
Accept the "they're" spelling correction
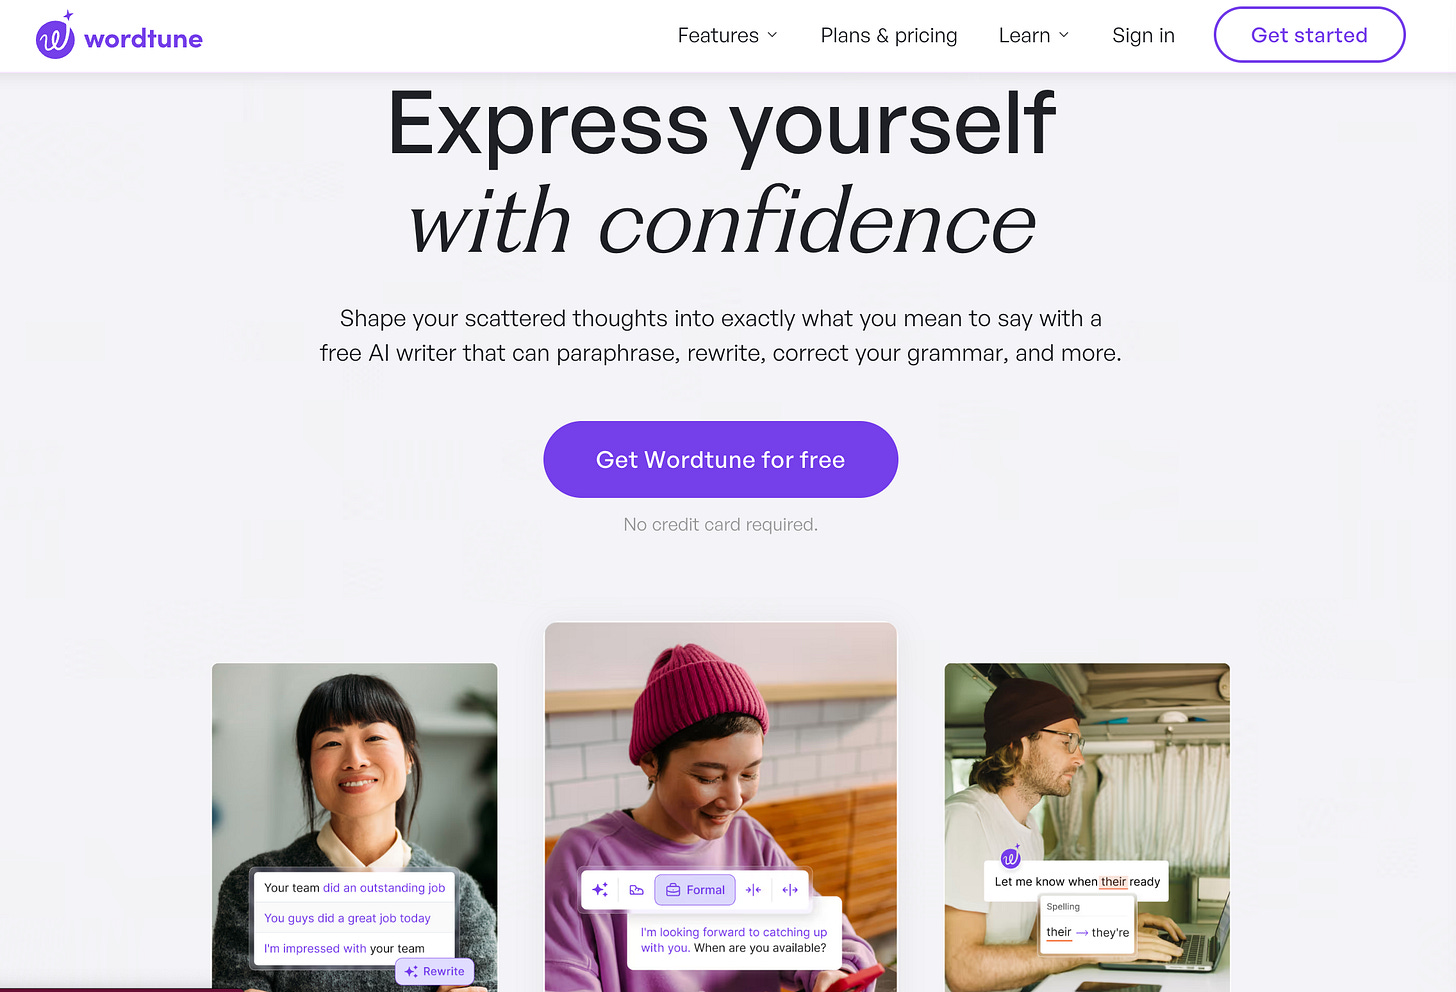click(1110, 932)
